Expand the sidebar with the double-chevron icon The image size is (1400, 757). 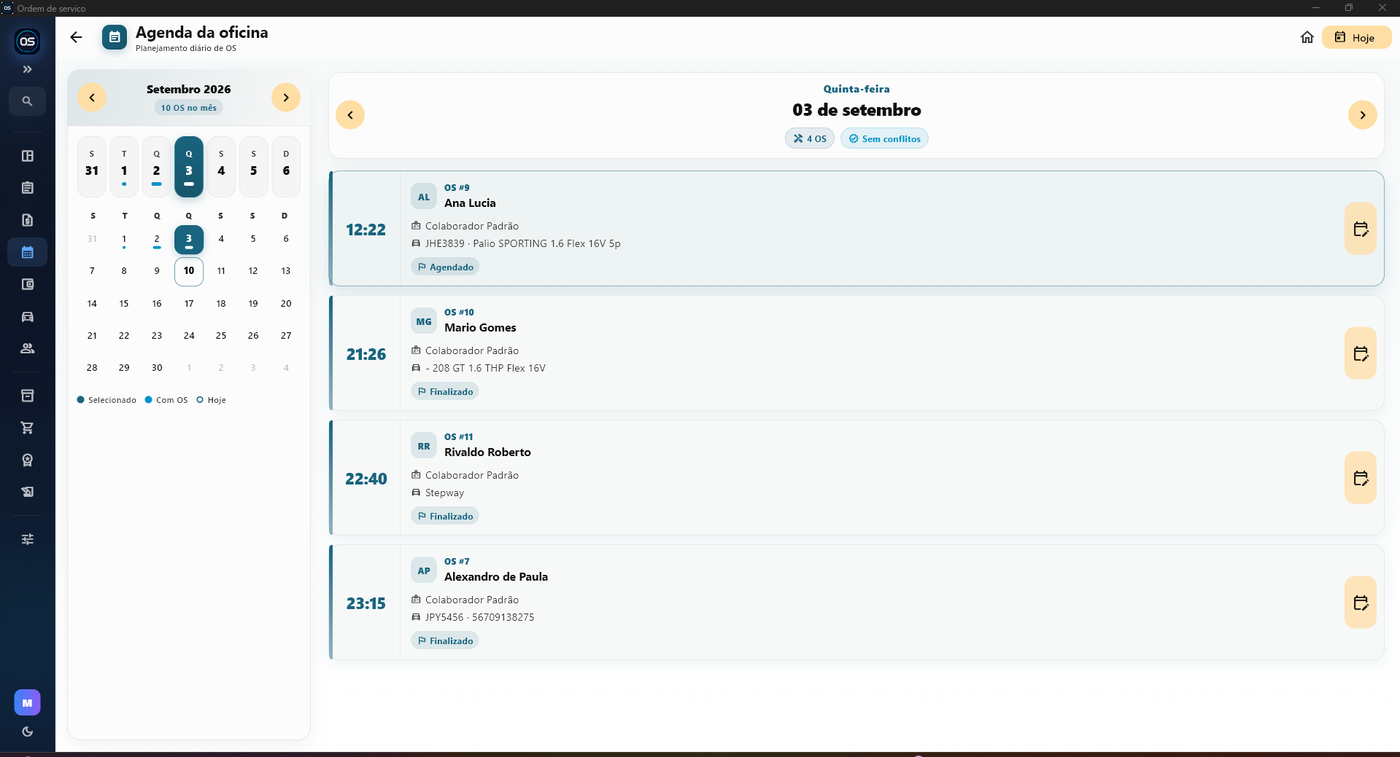click(x=27, y=70)
